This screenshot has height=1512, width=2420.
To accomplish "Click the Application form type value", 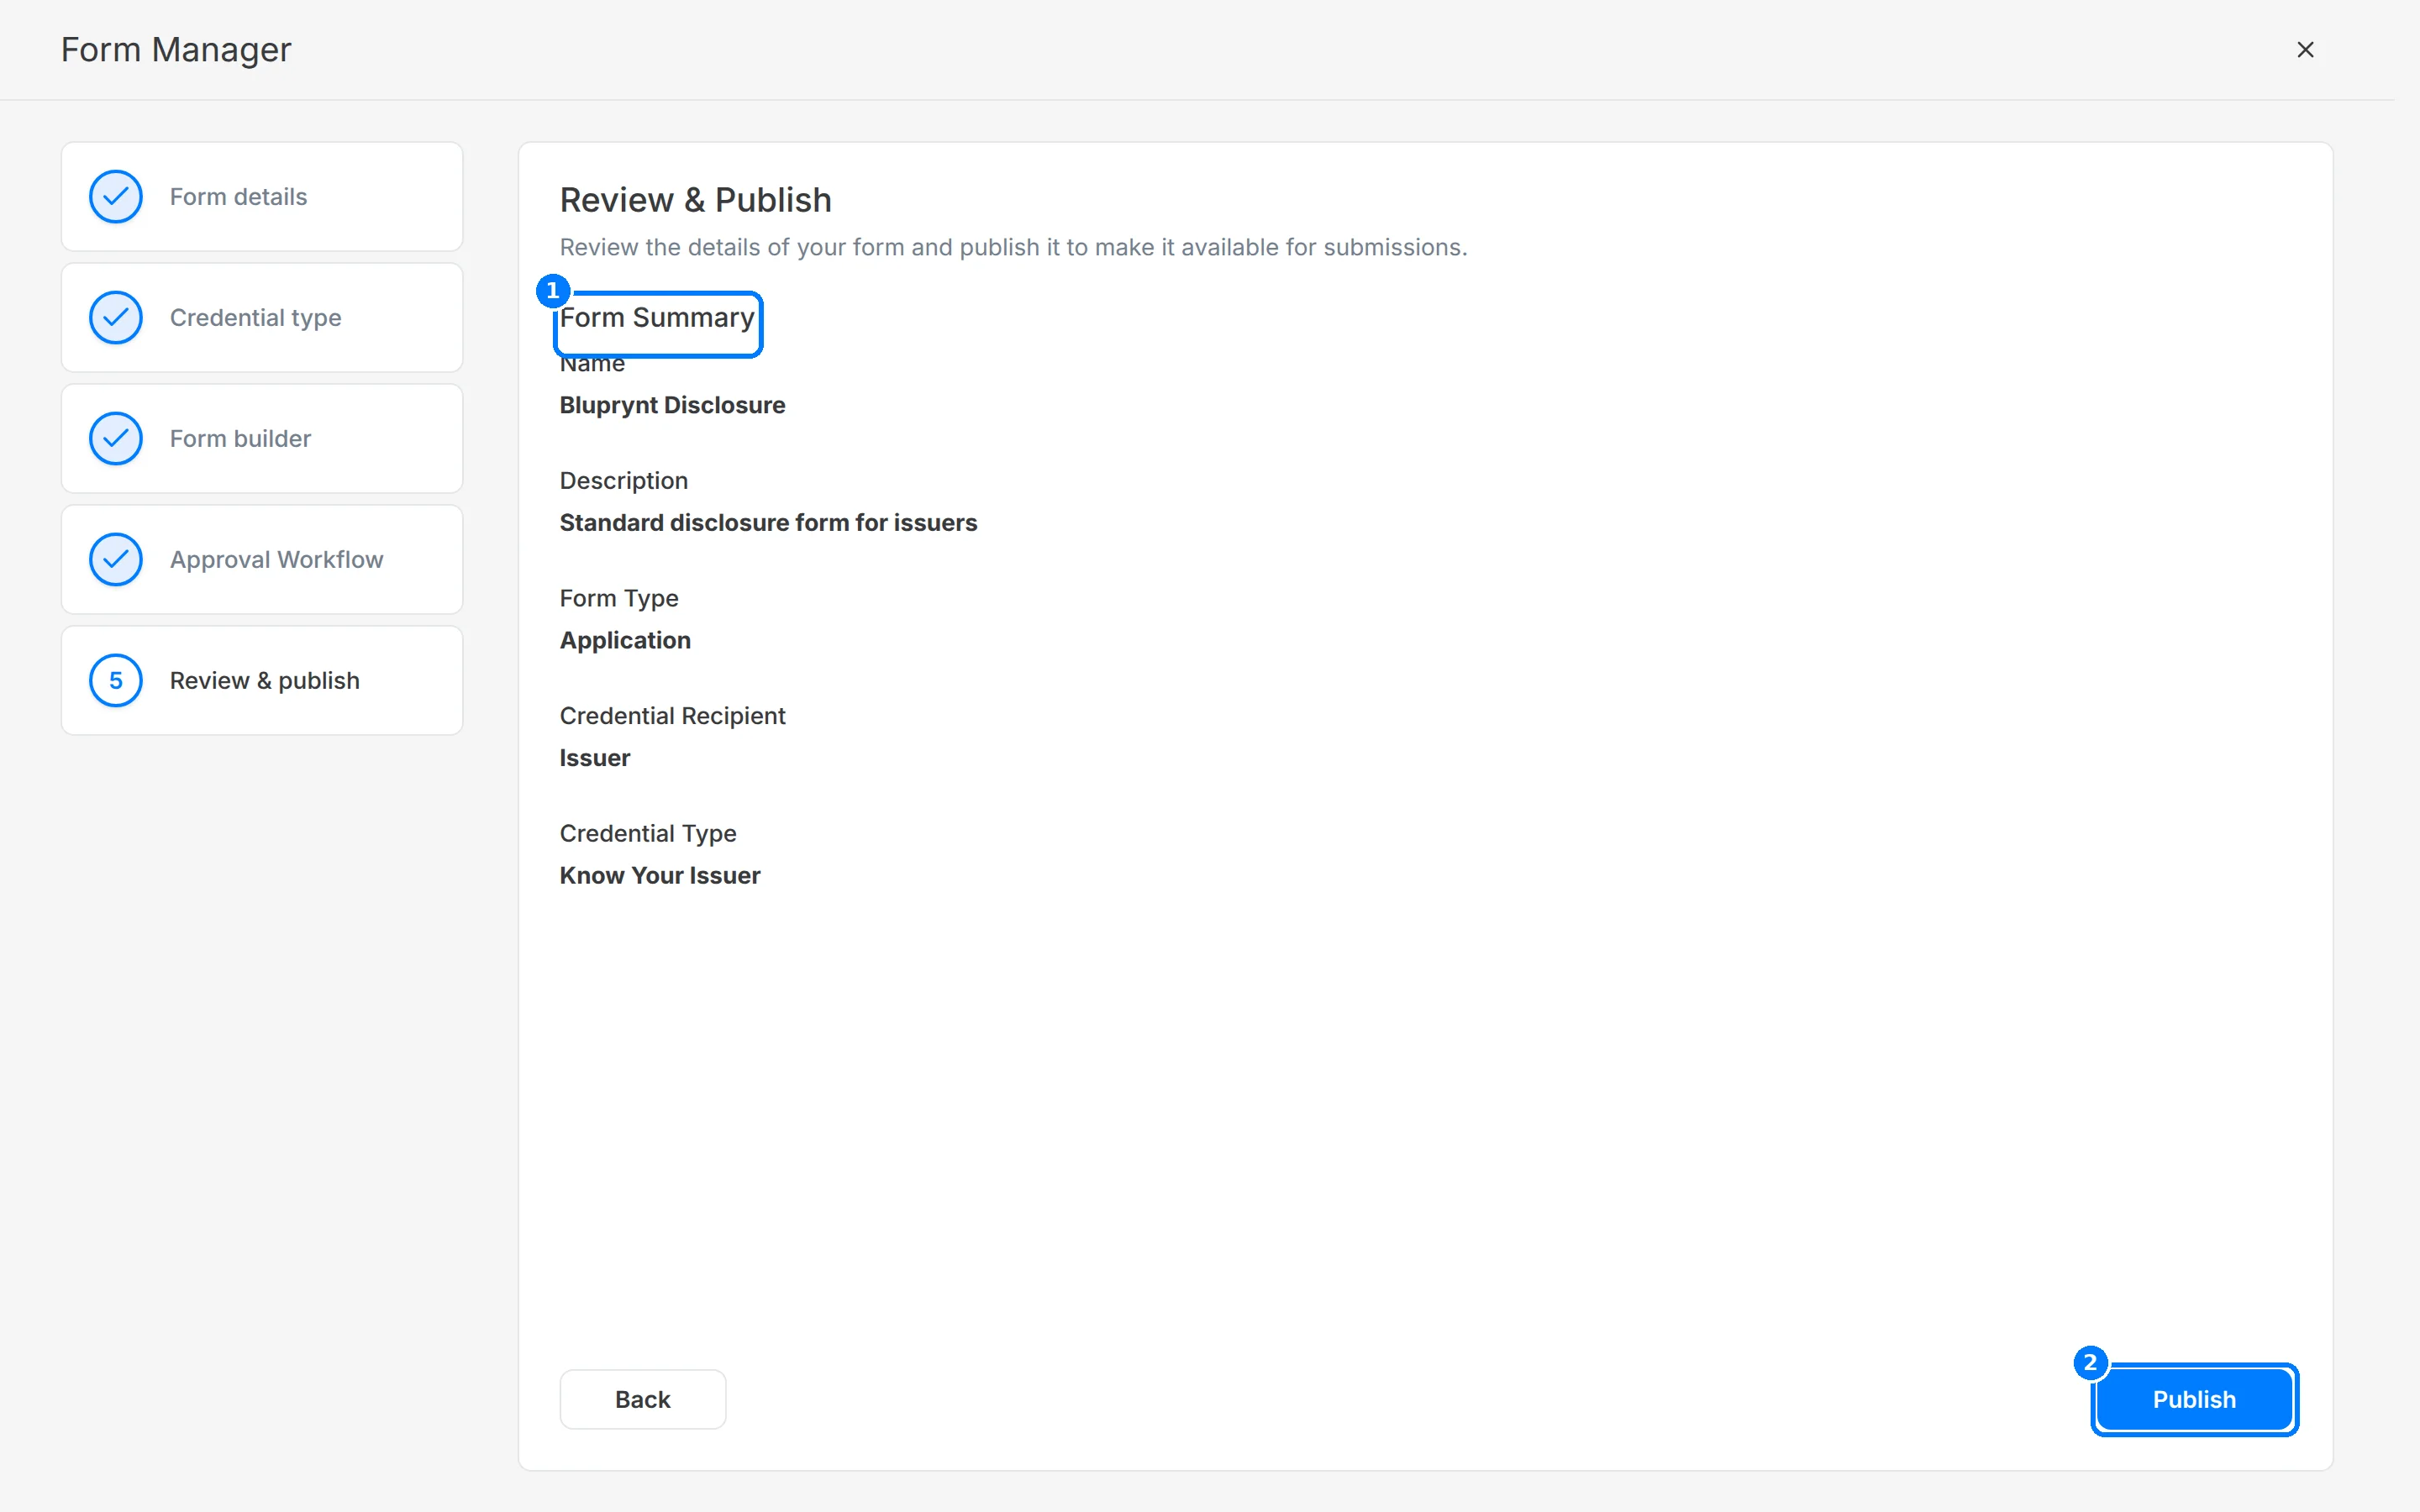I will click(x=625, y=640).
